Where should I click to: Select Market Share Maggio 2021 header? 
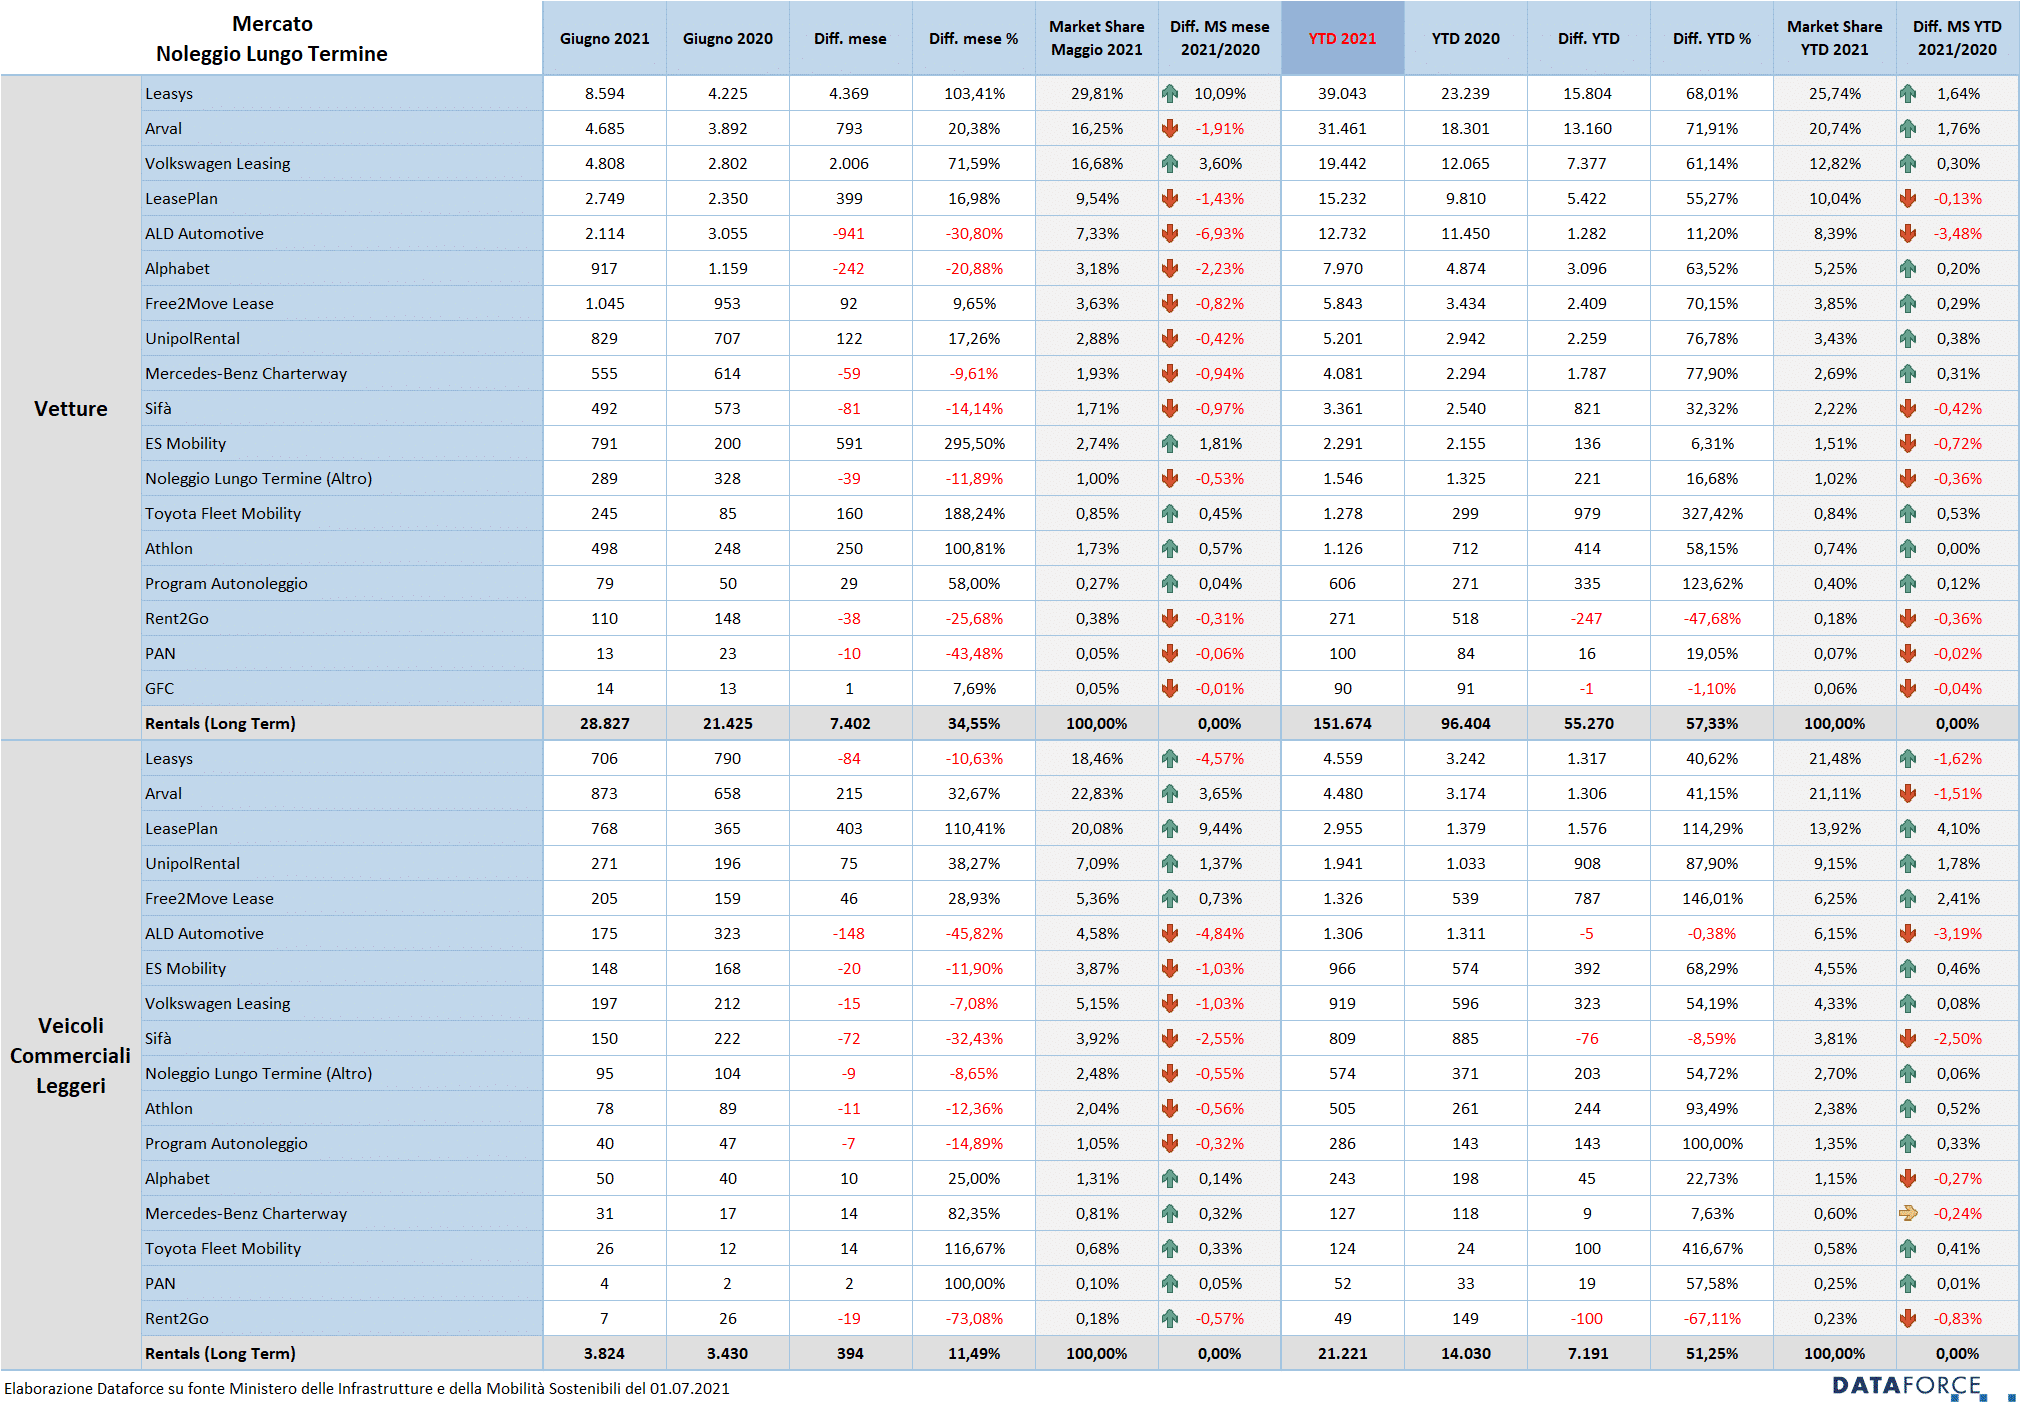click(x=1097, y=38)
